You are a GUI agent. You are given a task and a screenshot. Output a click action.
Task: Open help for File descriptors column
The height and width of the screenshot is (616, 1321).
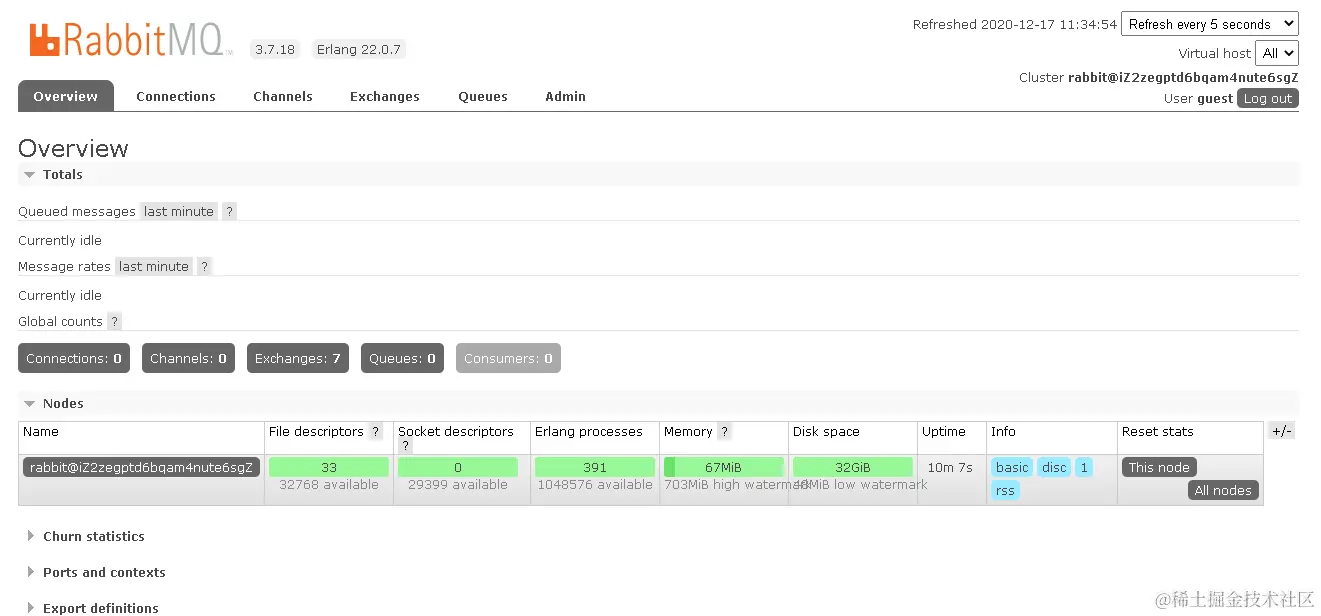(x=376, y=431)
